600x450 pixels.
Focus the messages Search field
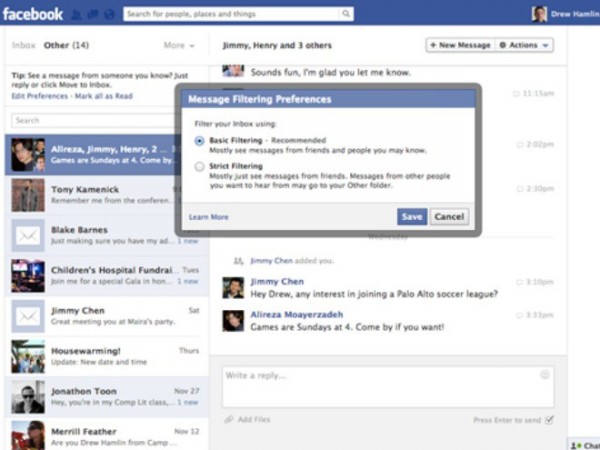click(x=94, y=121)
